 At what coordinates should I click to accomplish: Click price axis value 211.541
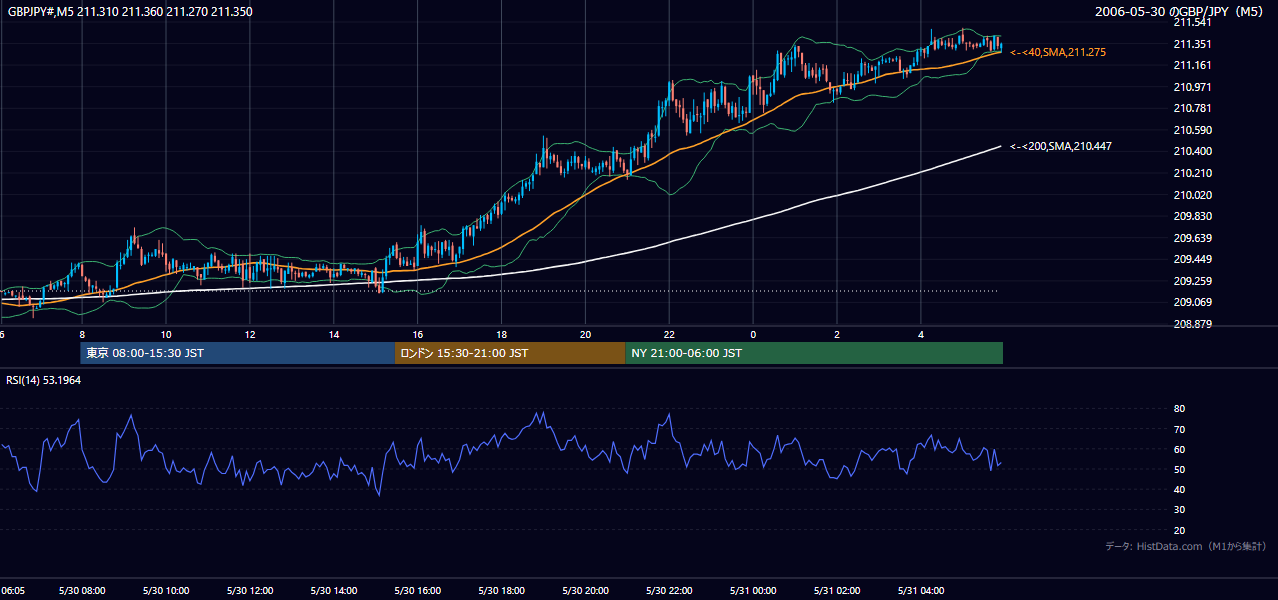pos(1191,22)
